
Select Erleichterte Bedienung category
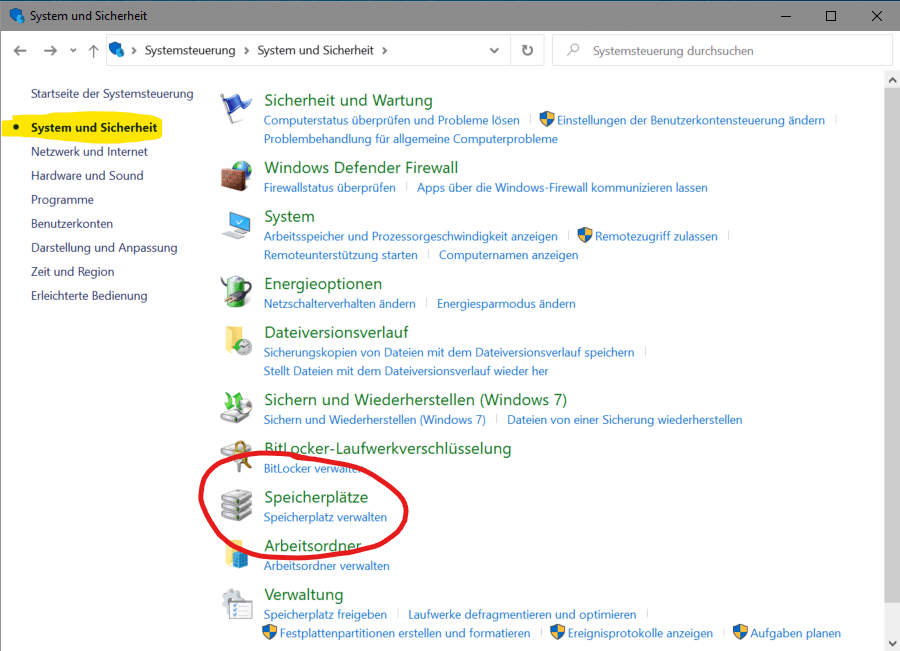tap(89, 296)
